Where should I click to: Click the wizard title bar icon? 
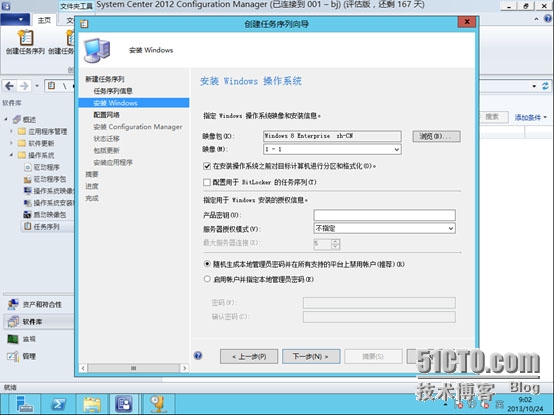click(x=84, y=24)
